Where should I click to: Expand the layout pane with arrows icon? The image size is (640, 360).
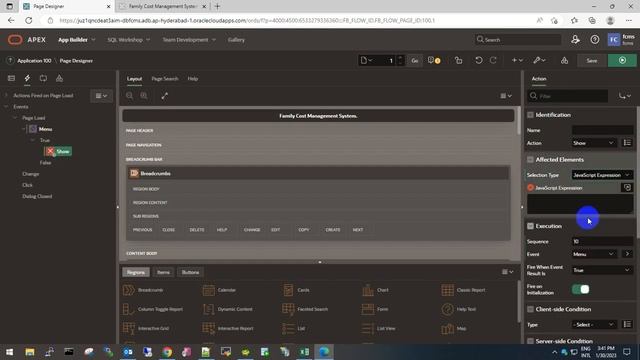click(x=164, y=96)
